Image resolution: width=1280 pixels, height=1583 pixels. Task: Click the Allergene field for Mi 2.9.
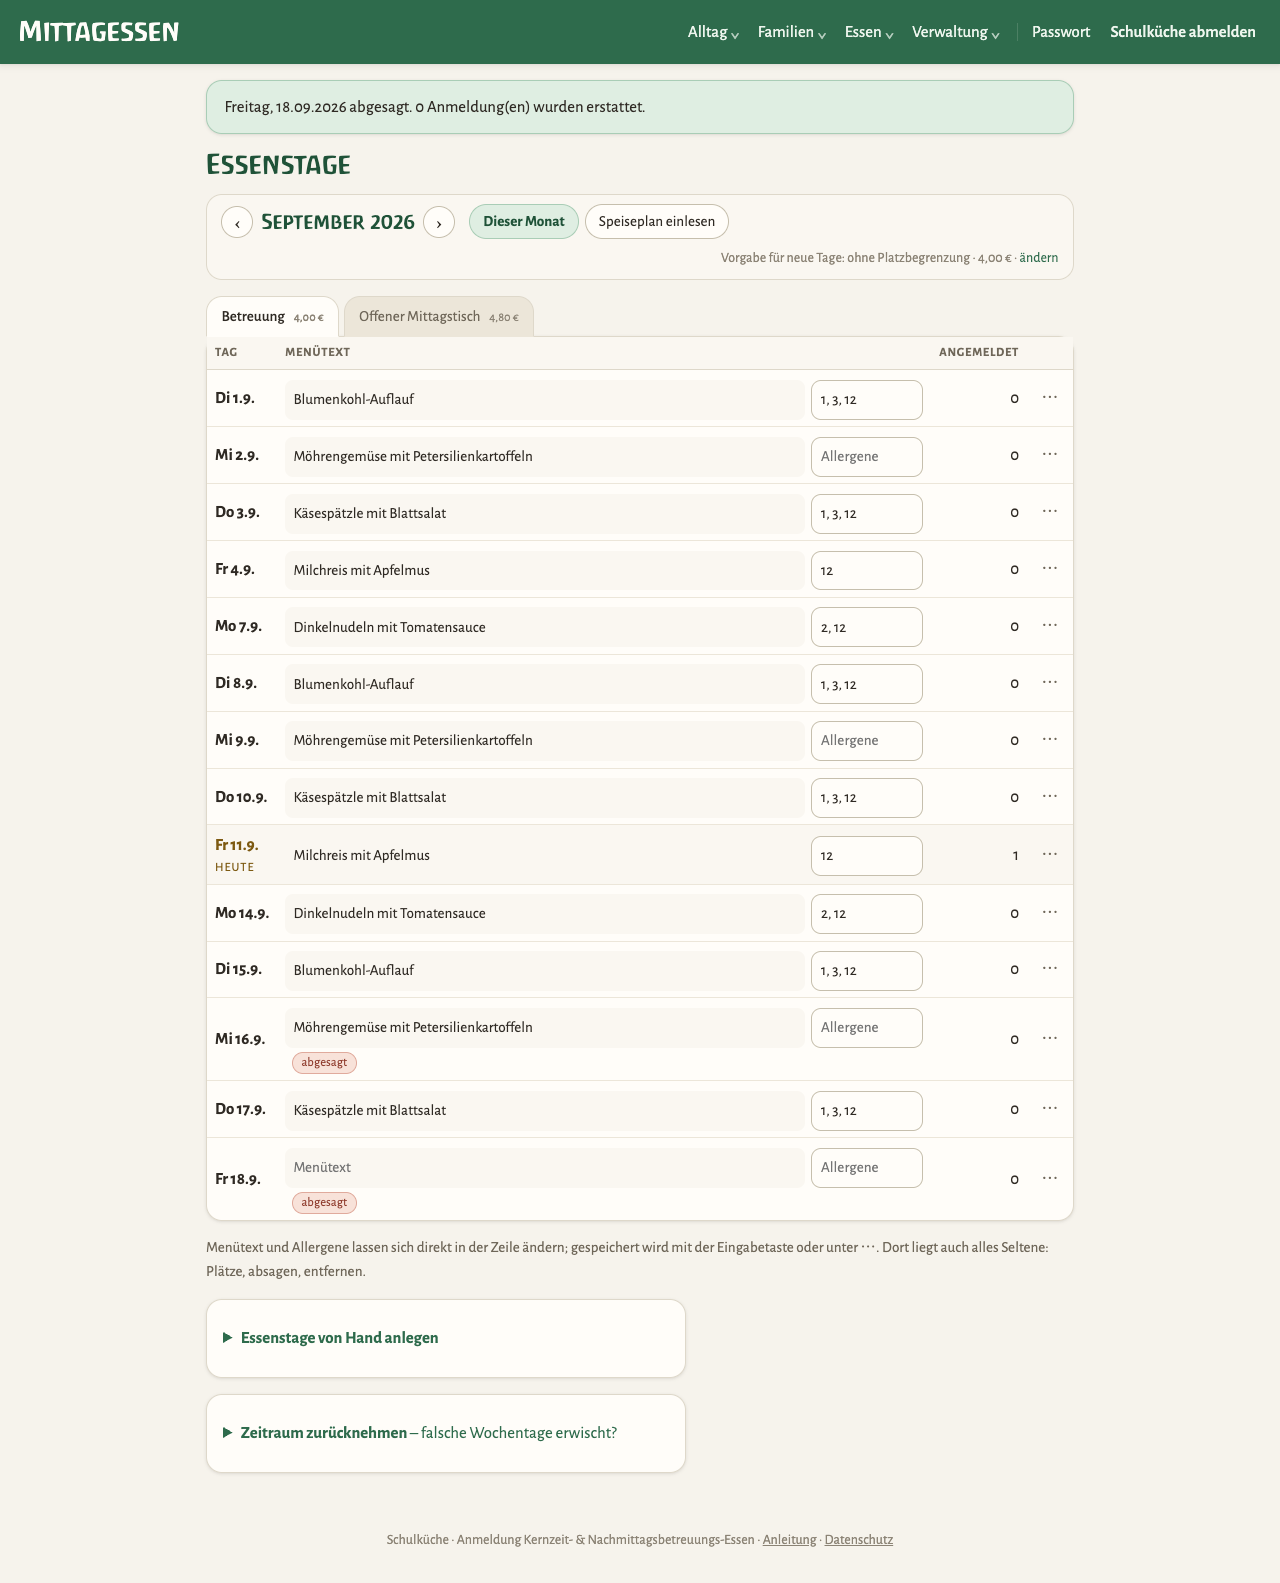(x=867, y=457)
